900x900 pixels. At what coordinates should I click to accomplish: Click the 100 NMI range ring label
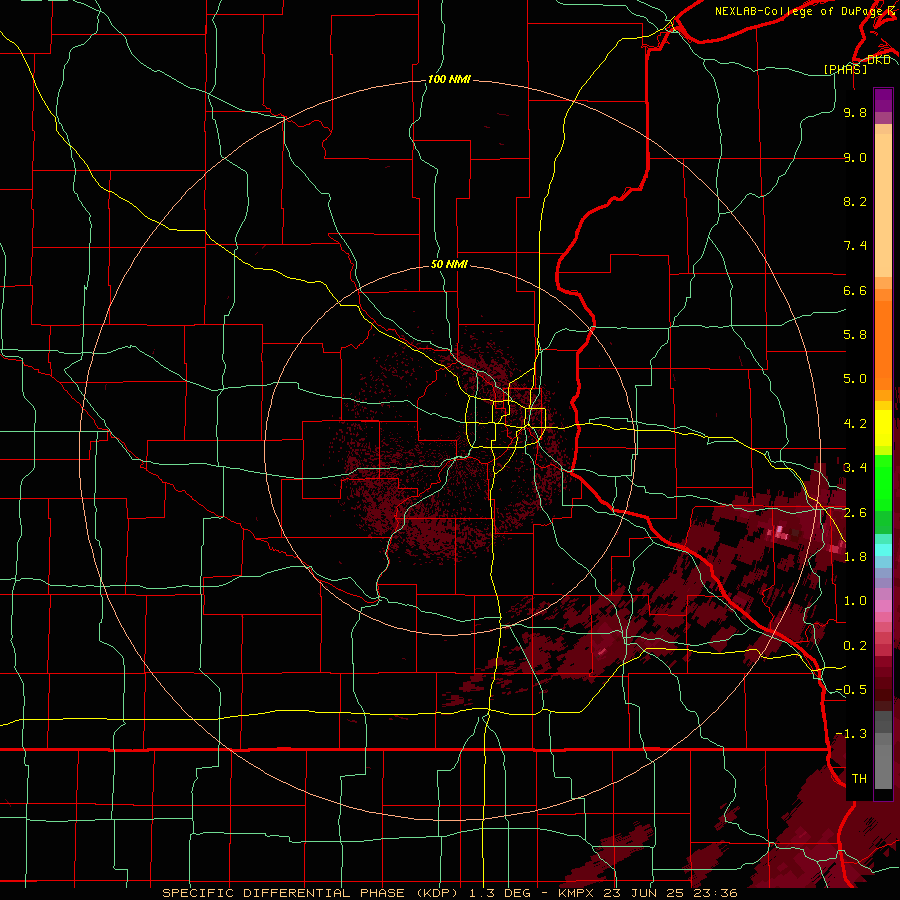click(449, 79)
